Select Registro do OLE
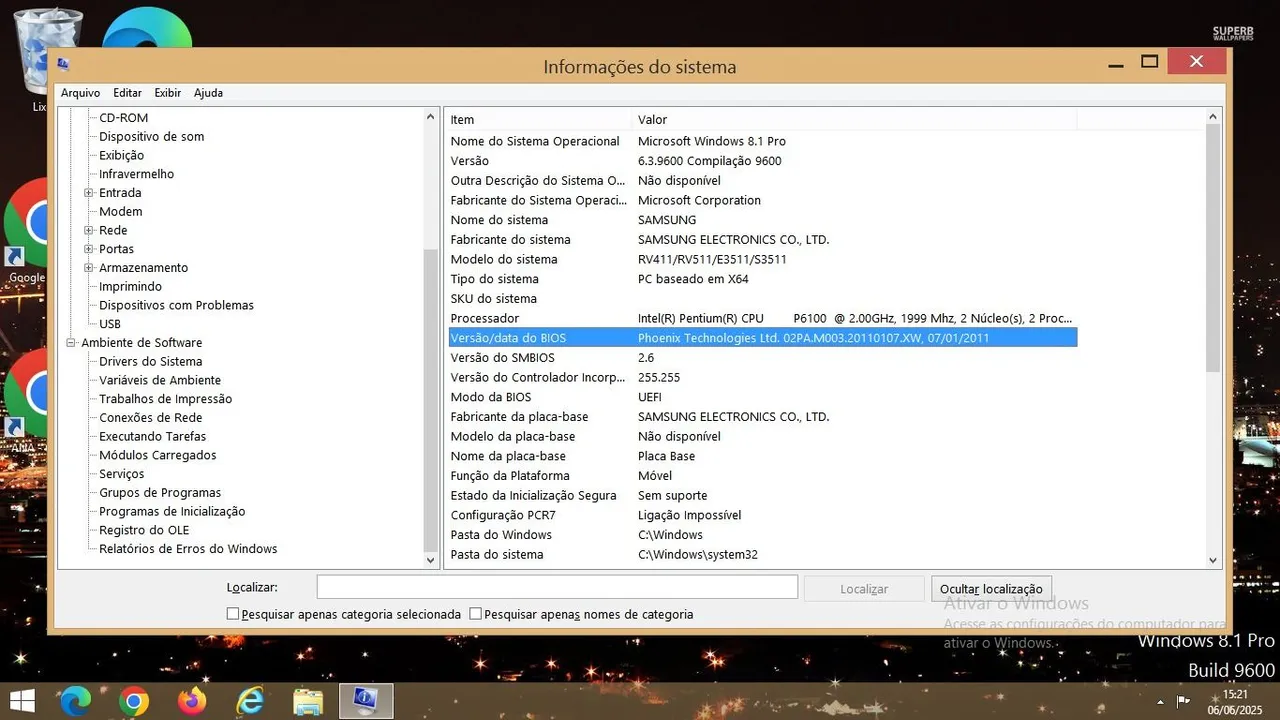 pyautogui.click(x=144, y=530)
